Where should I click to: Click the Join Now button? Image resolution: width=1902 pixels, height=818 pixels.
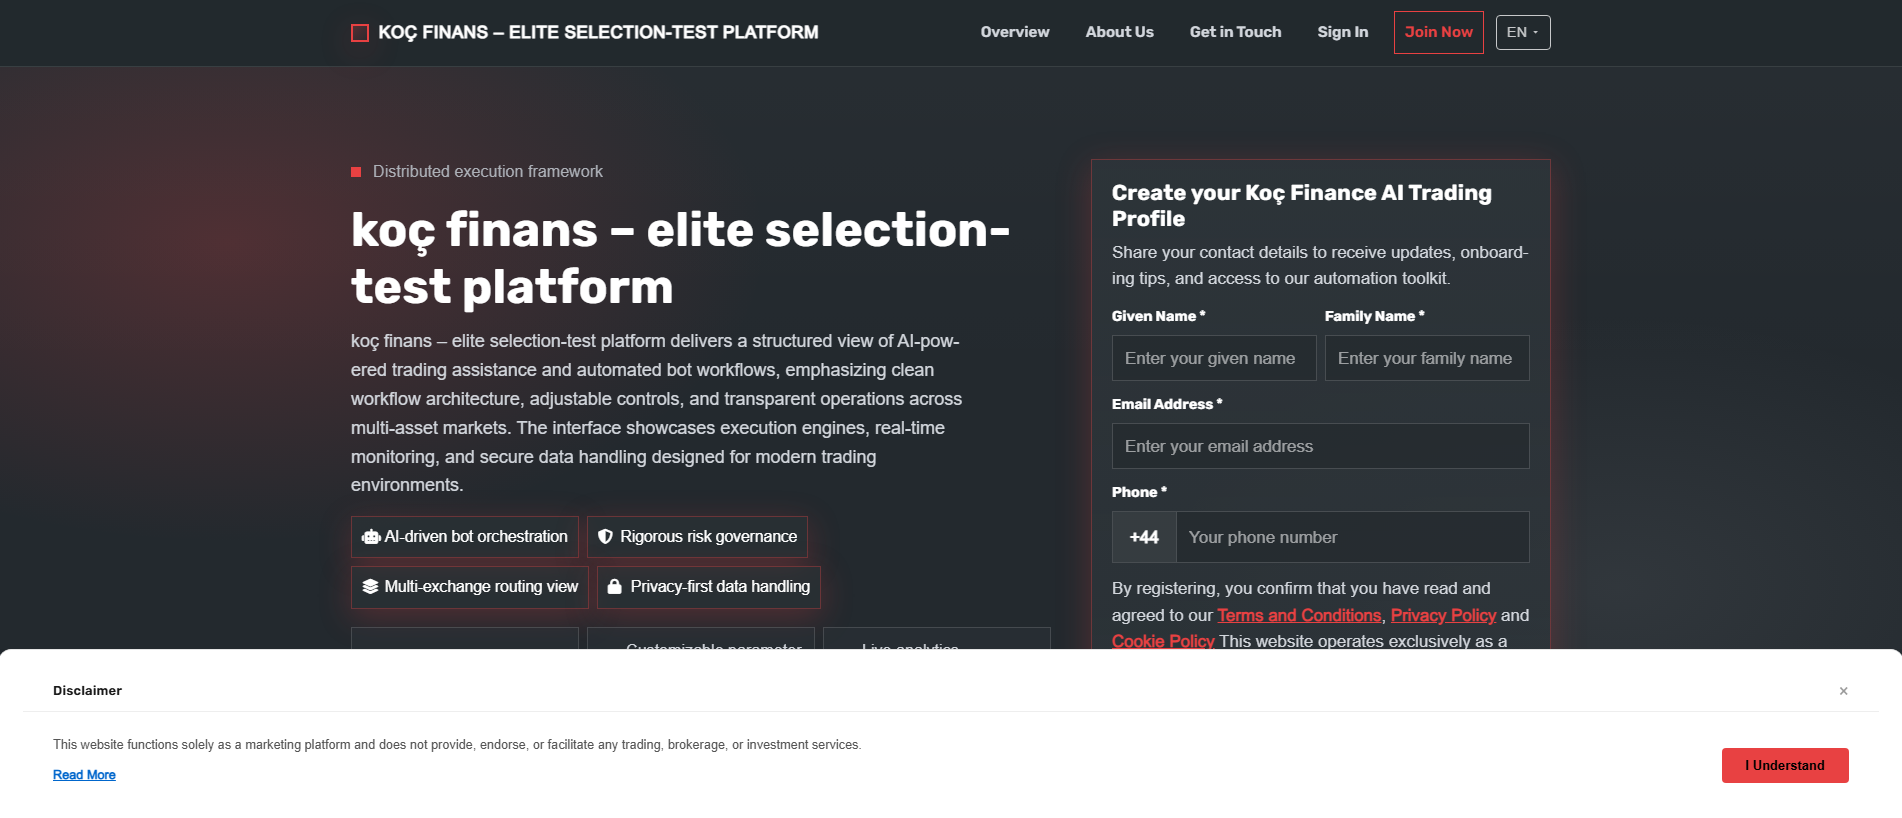(x=1438, y=32)
